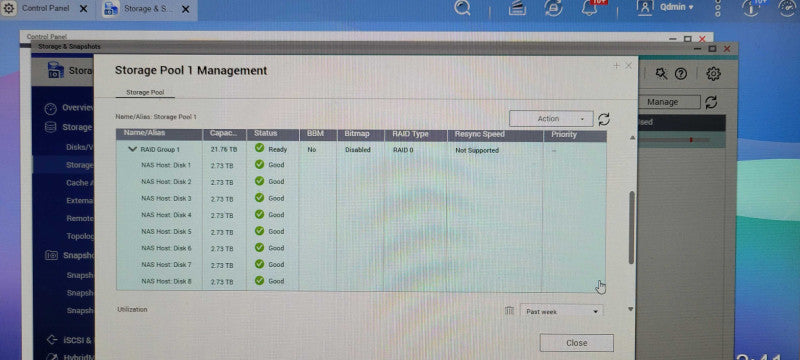Viewport: 800px width, 360px height.
Task: Select the NAS Host: Disk 7 row
Action: click(x=361, y=265)
